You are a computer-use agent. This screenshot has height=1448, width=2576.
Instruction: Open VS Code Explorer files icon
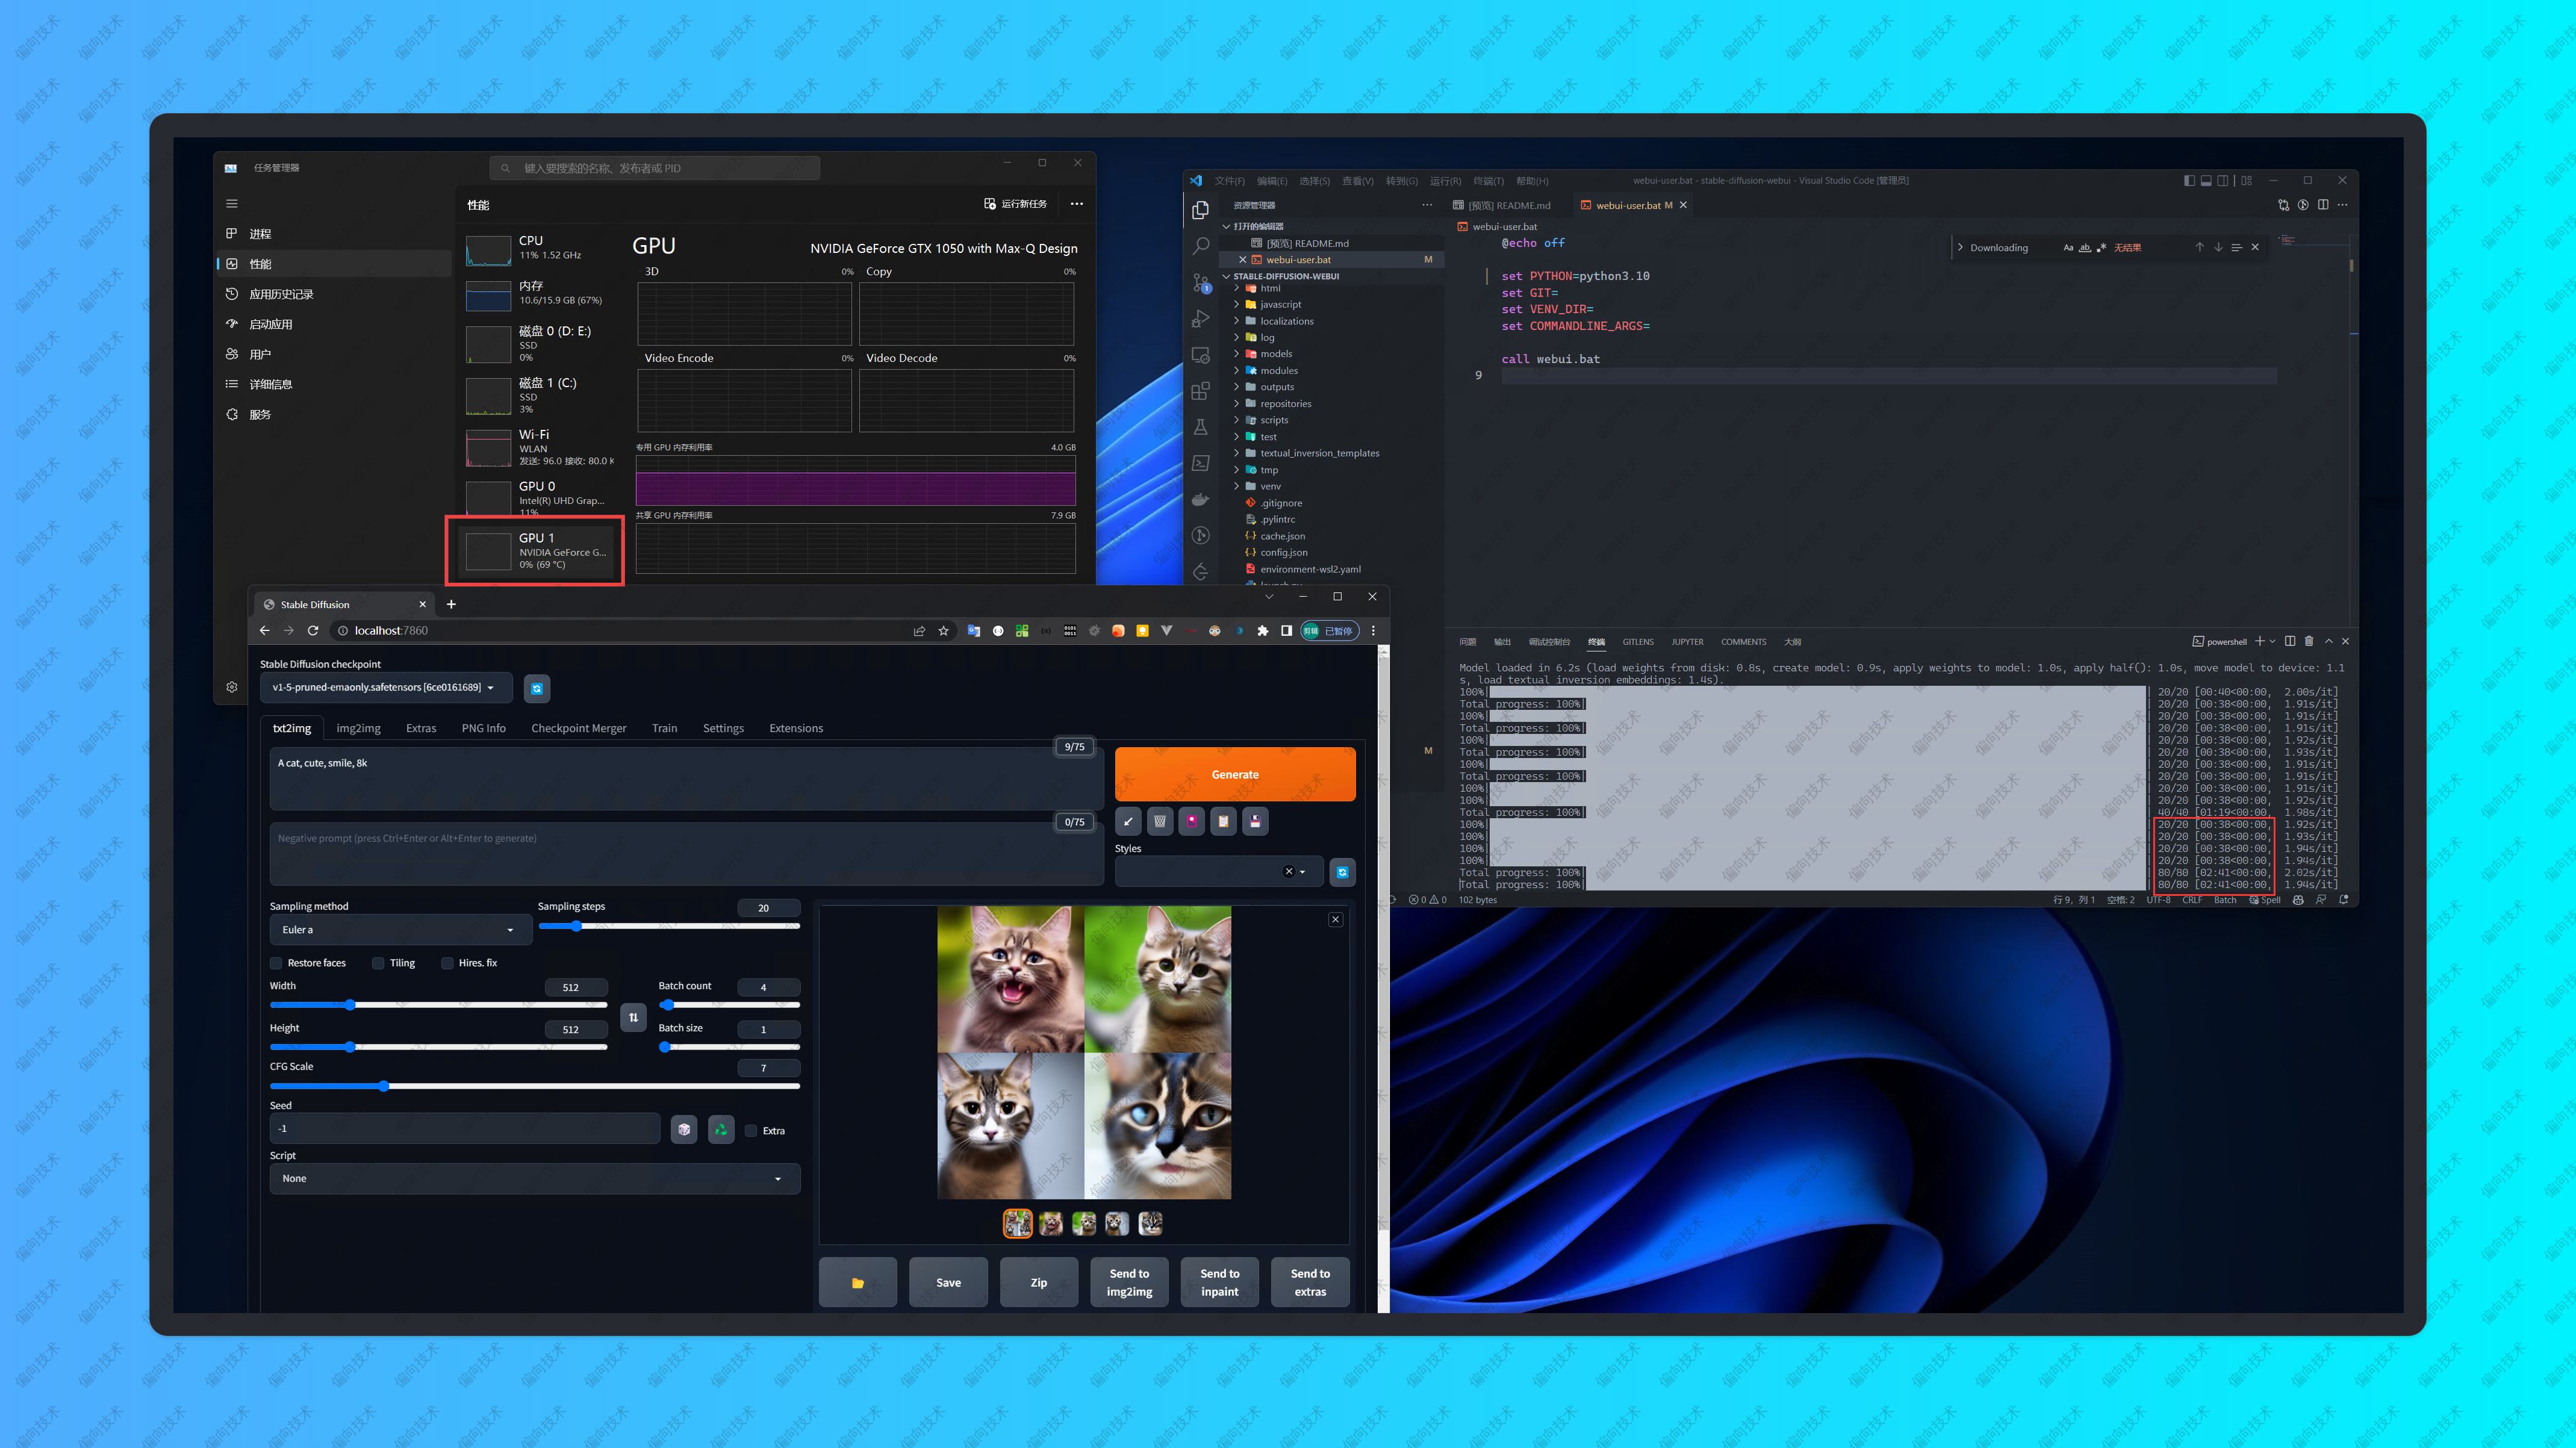pyautogui.click(x=1200, y=210)
